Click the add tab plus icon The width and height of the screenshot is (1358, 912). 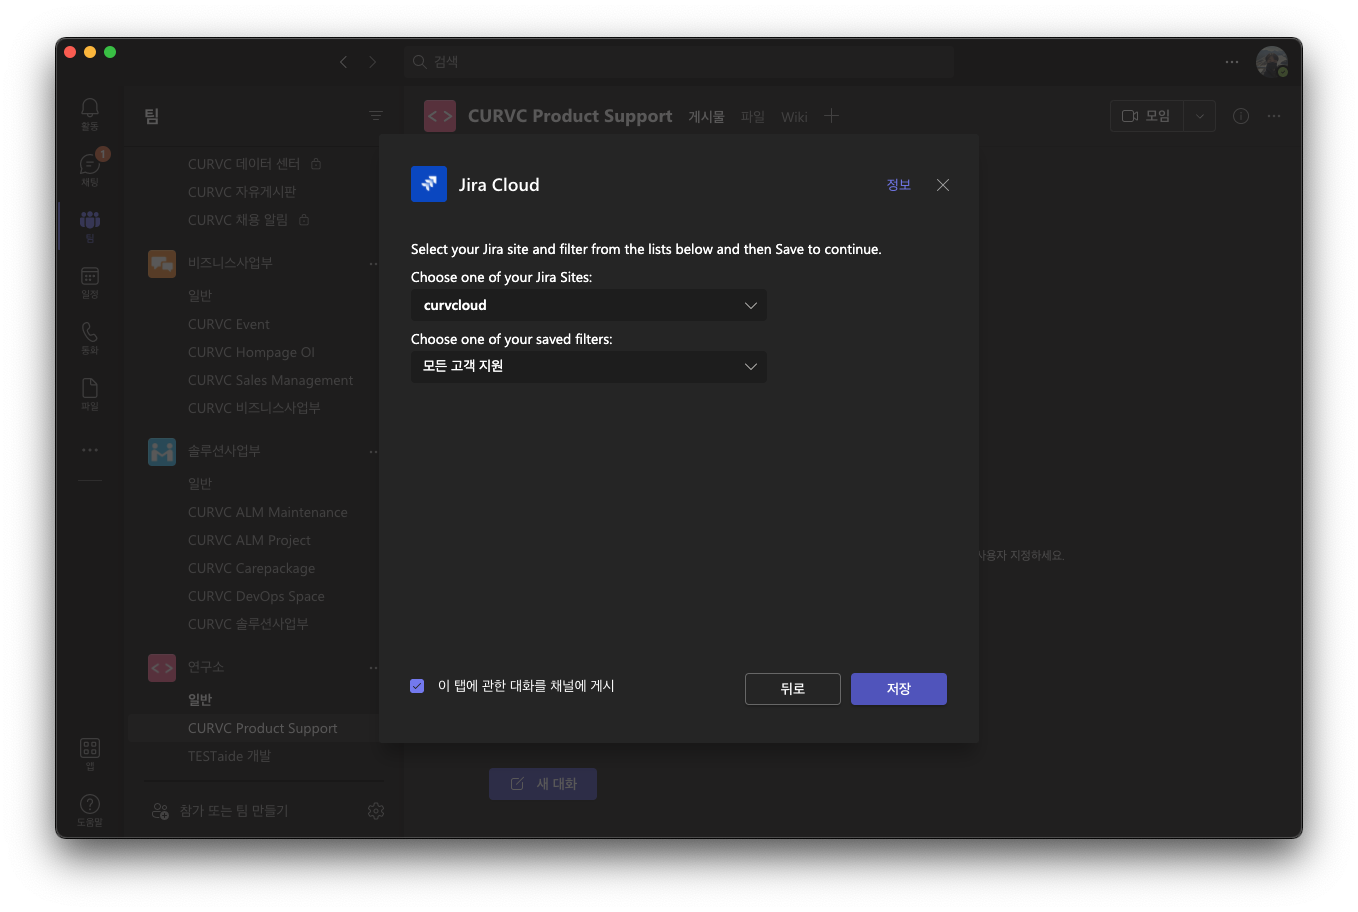point(831,116)
